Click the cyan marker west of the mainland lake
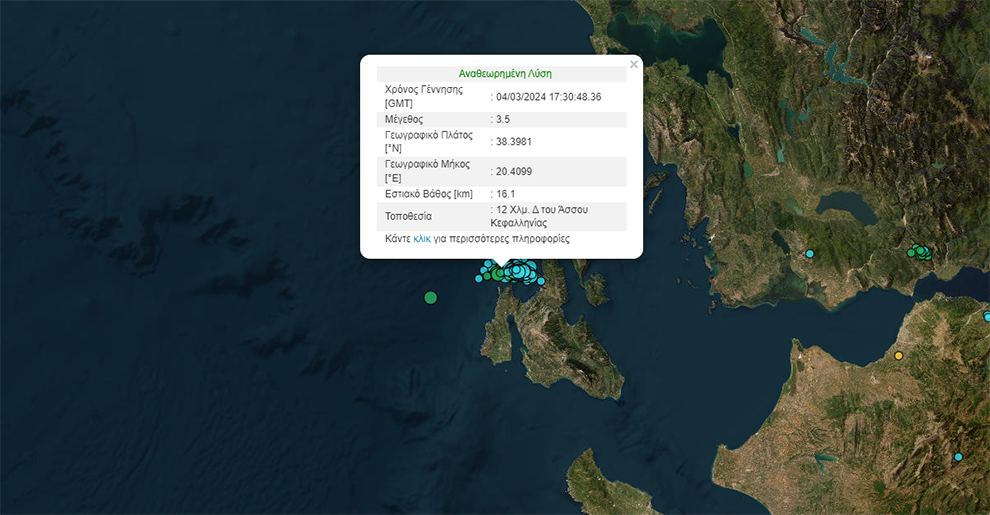 point(810,254)
